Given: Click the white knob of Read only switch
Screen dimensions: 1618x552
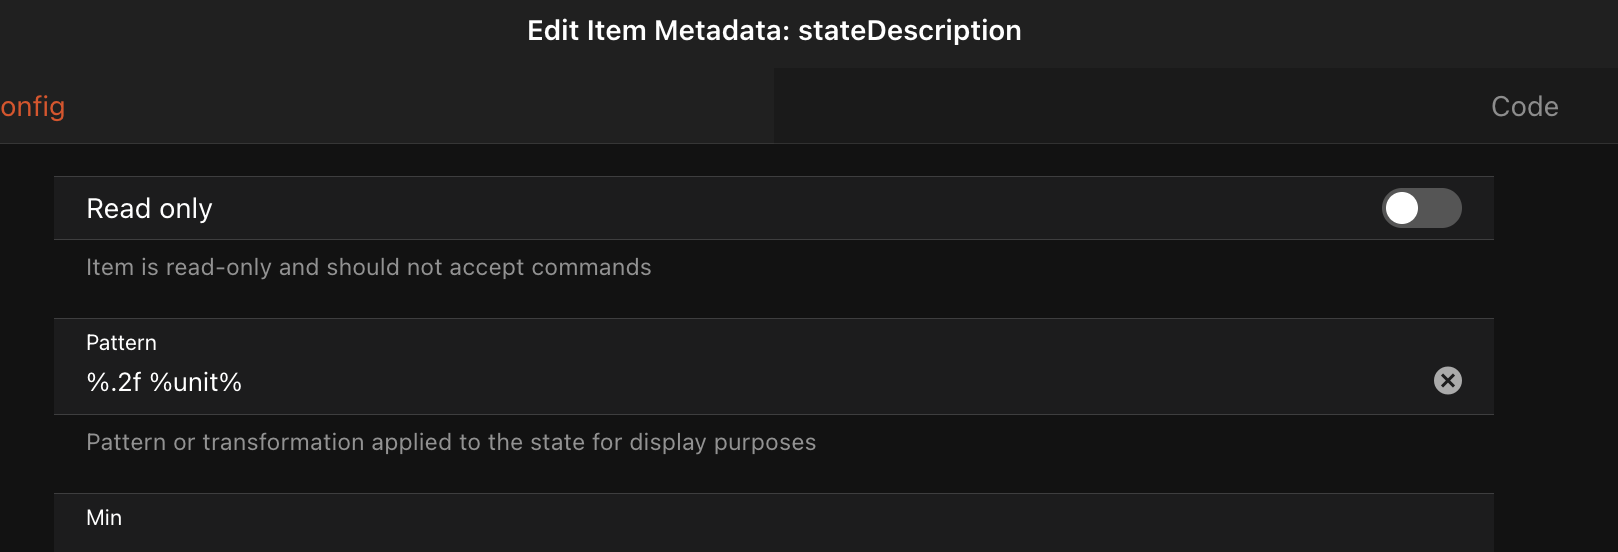Looking at the screenshot, I should tap(1402, 208).
